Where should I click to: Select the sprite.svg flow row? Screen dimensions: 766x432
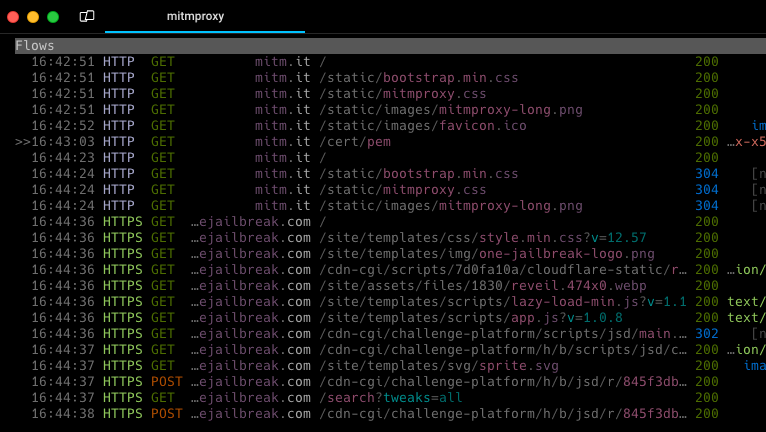(x=390, y=366)
